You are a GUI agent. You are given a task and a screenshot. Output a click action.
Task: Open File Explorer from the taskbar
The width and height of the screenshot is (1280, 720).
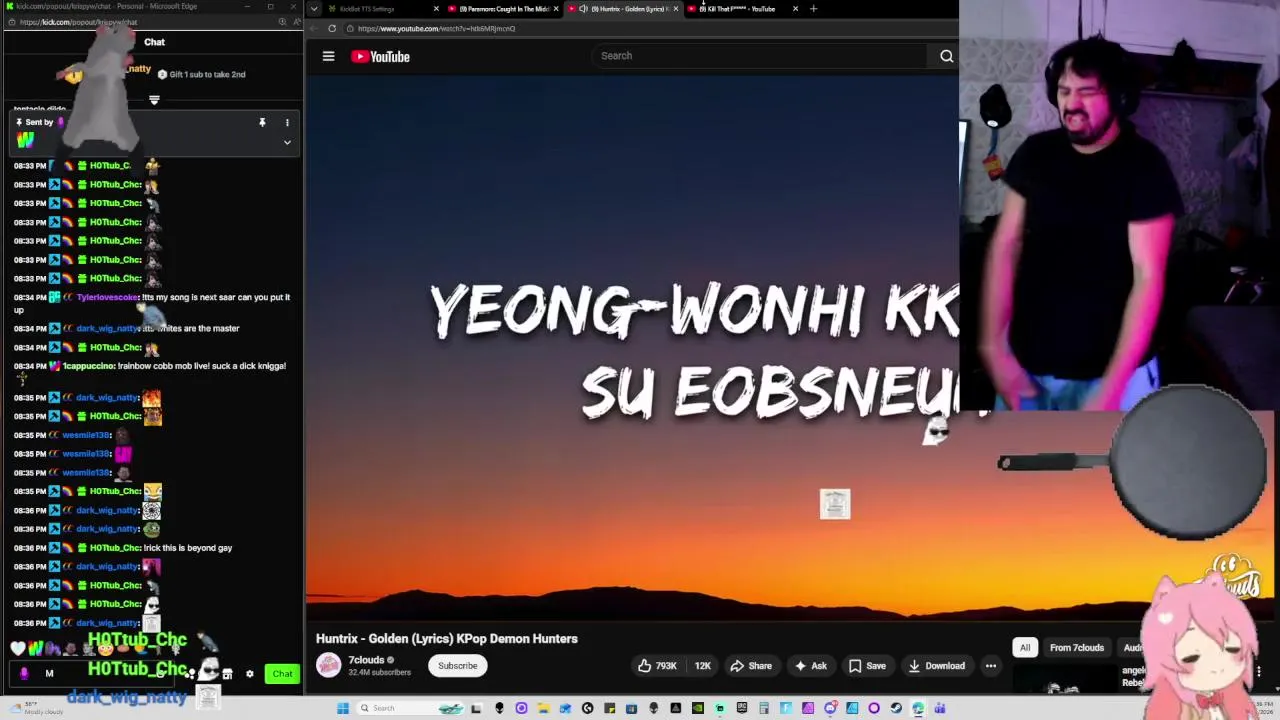543,708
